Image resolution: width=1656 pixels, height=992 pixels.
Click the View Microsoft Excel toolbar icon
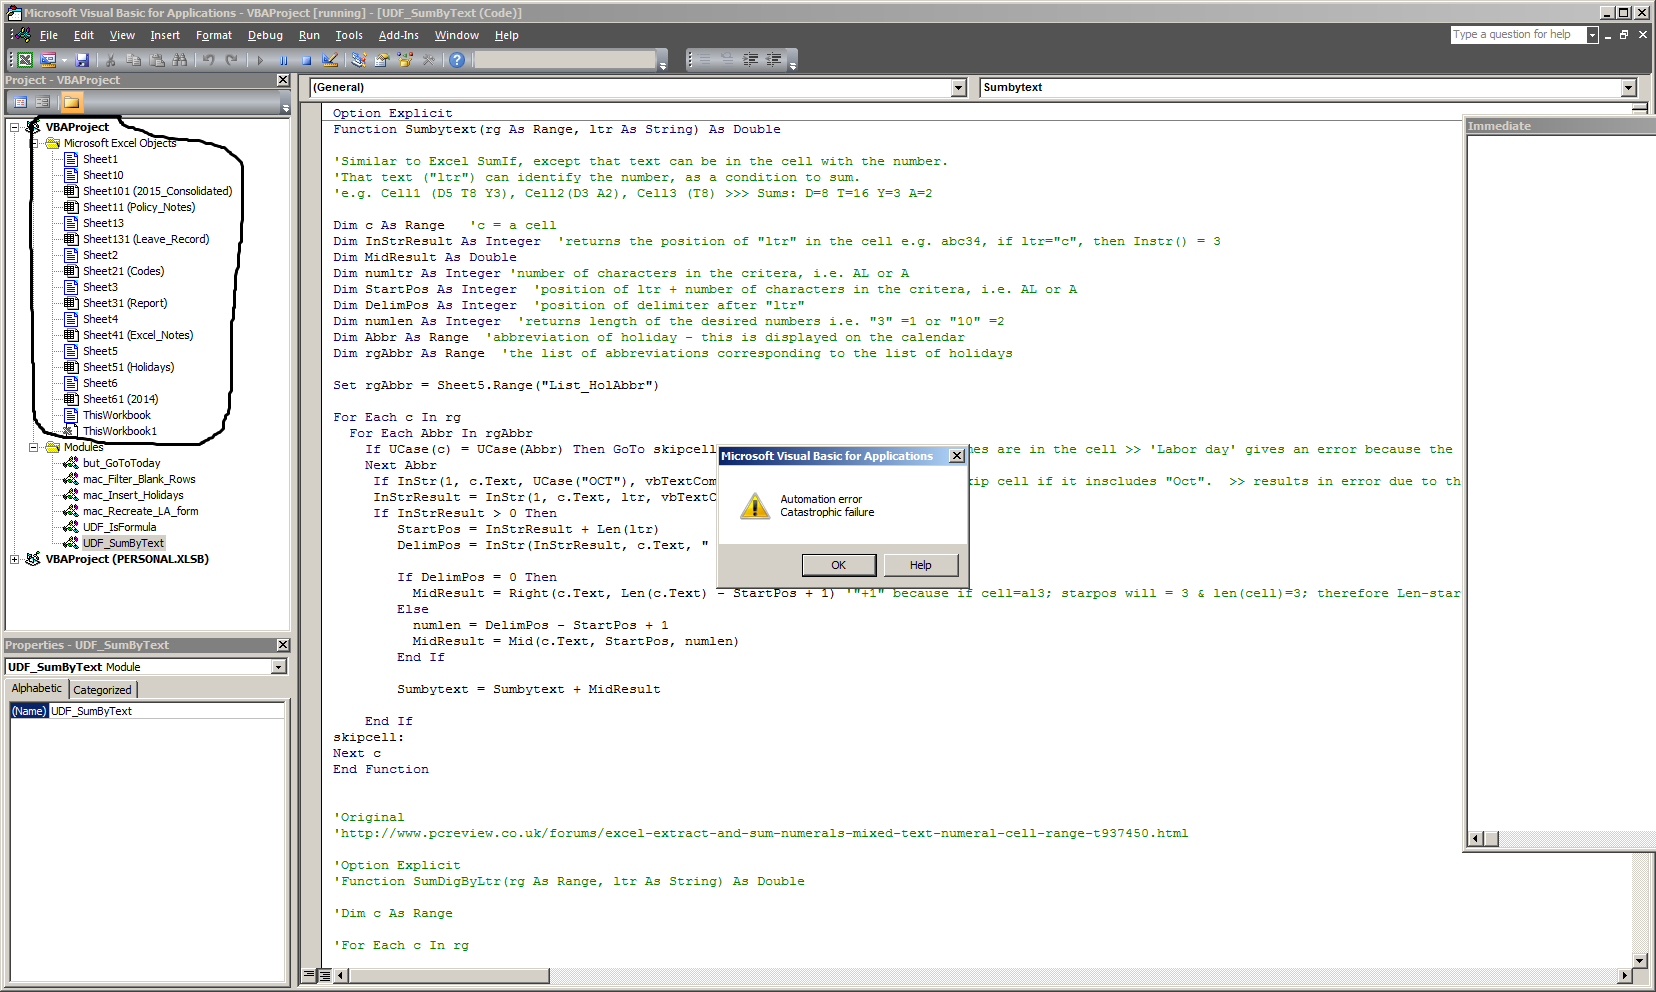(x=25, y=60)
